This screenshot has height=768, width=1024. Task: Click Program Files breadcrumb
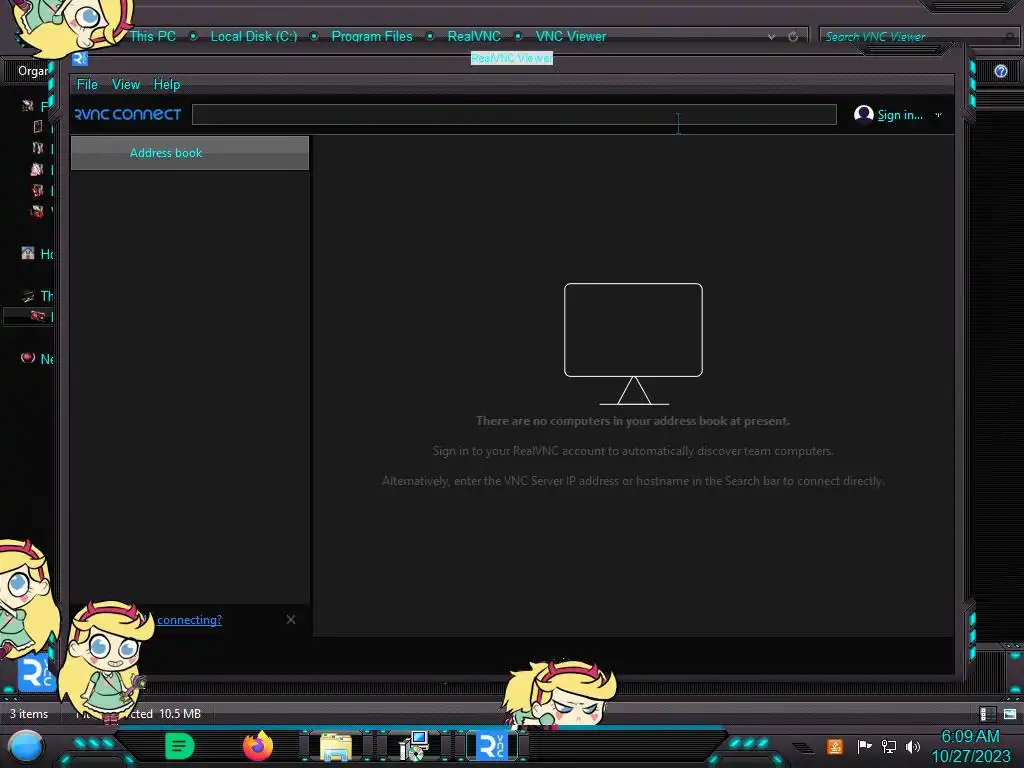pos(372,37)
